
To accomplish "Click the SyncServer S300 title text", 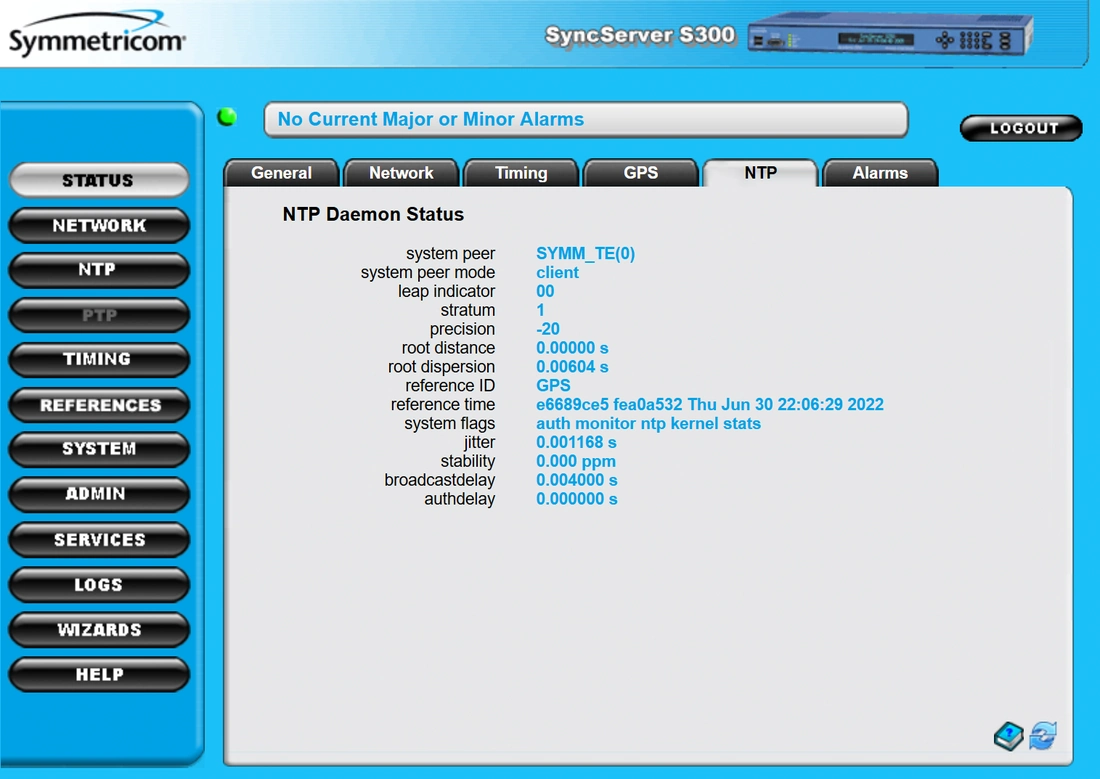I will click(x=640, y=35).
